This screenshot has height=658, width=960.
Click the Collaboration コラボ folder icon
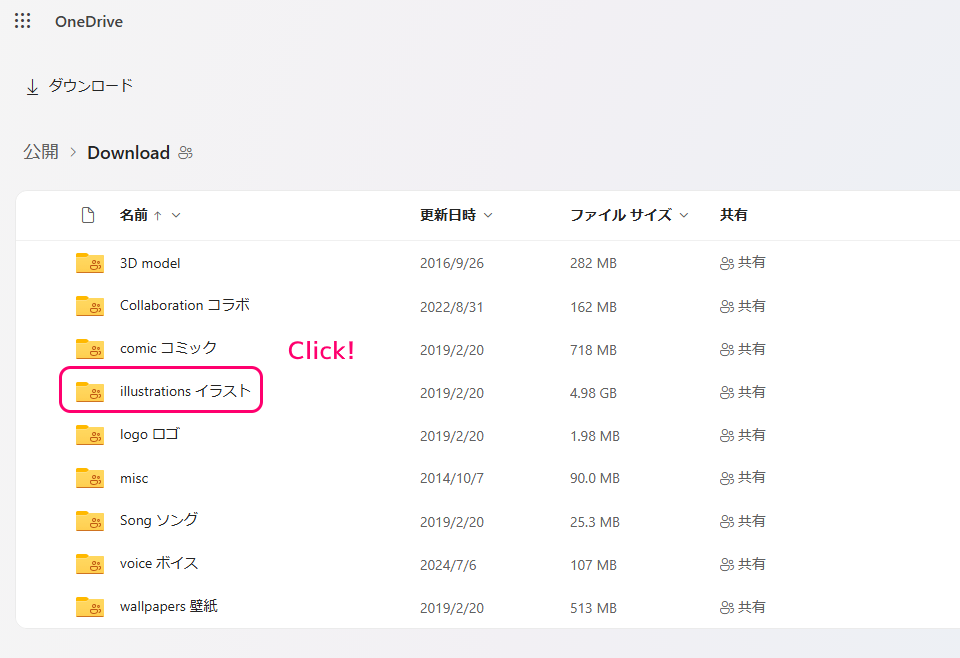pos(90,306)
